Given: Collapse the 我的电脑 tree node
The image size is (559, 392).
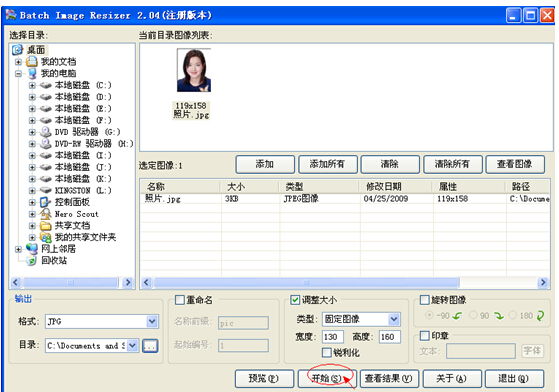Looking at the screenshot, I should (x=18, y=74).
